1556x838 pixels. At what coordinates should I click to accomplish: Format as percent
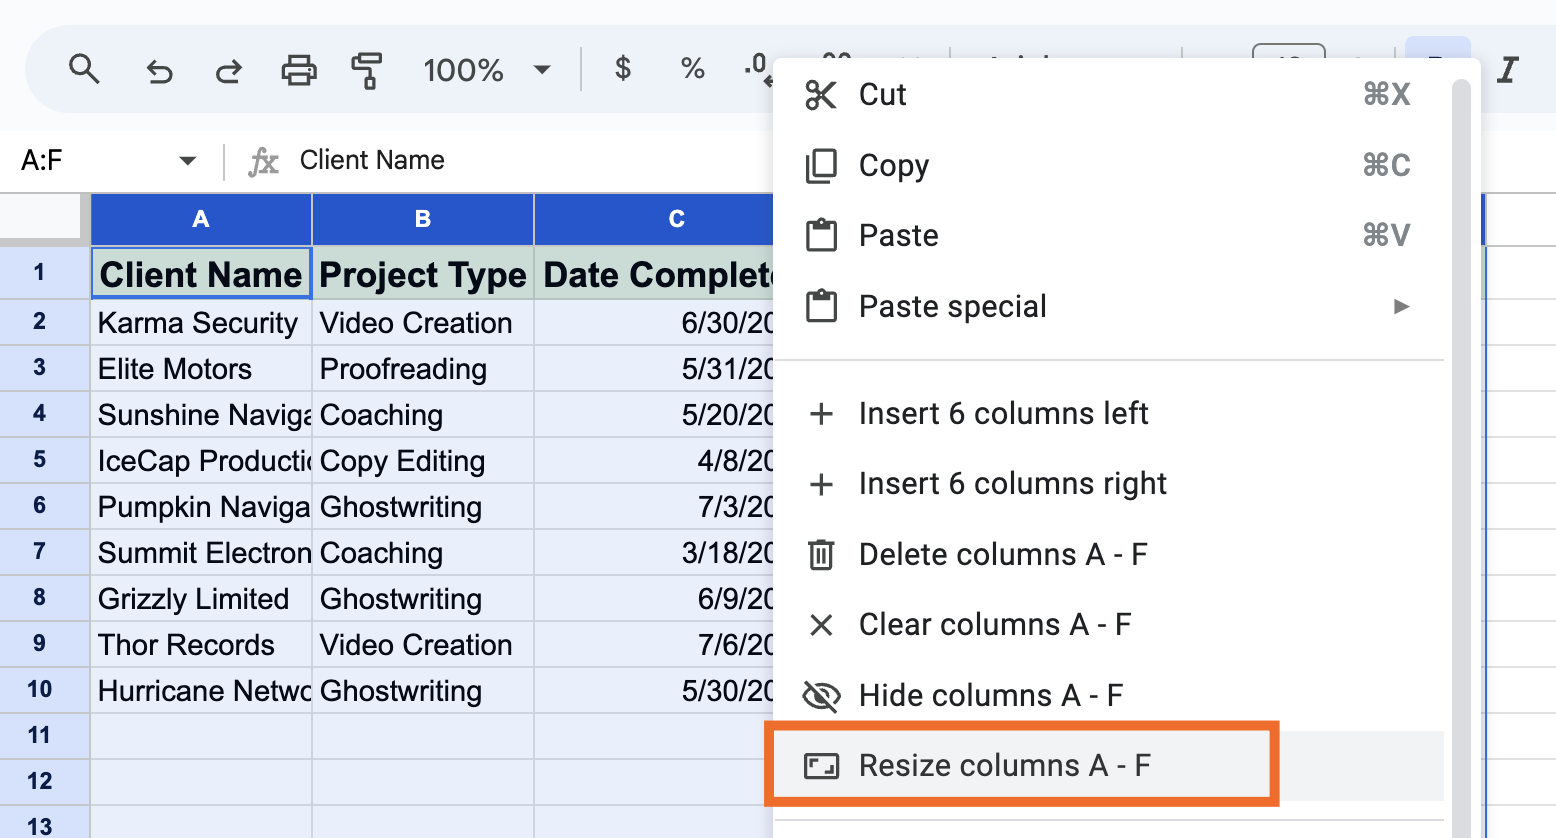pyautogui.click(x=692, y=69)
